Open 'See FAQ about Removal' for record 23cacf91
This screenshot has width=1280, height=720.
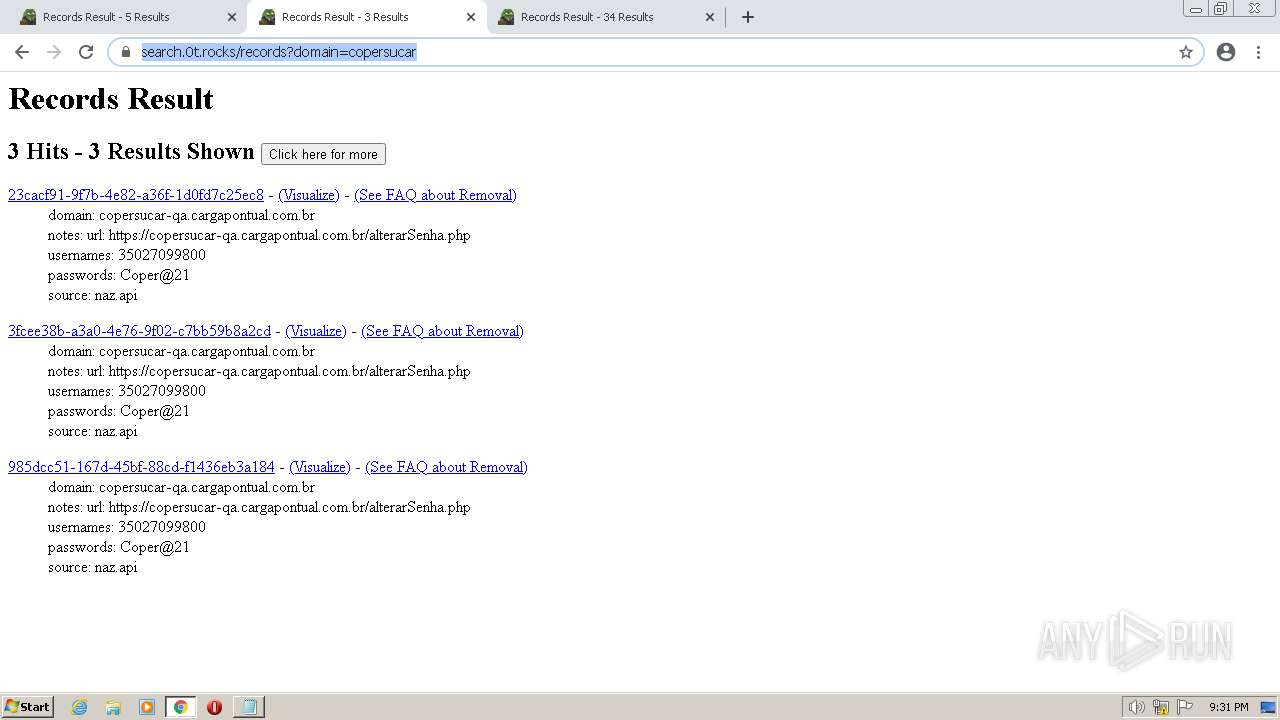(x=435, y=195)
